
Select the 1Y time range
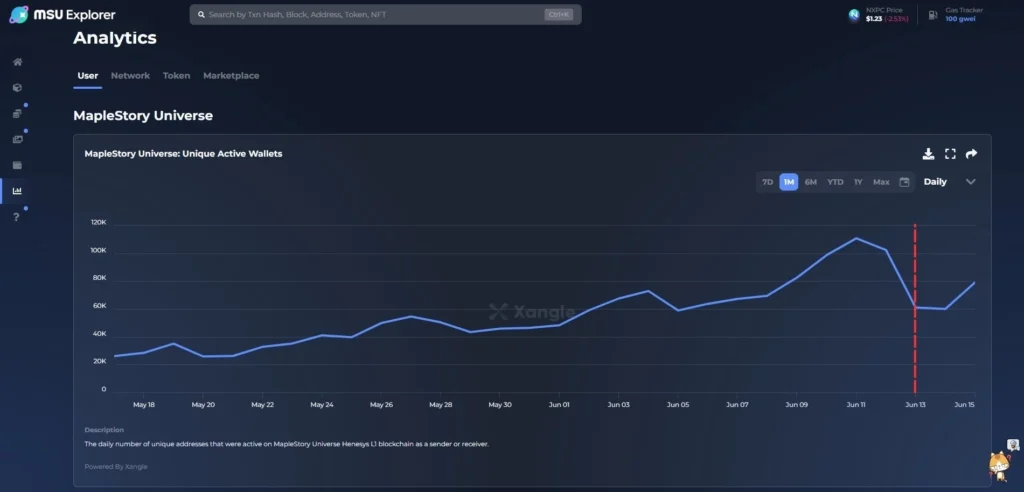click(x=858, y=182)
